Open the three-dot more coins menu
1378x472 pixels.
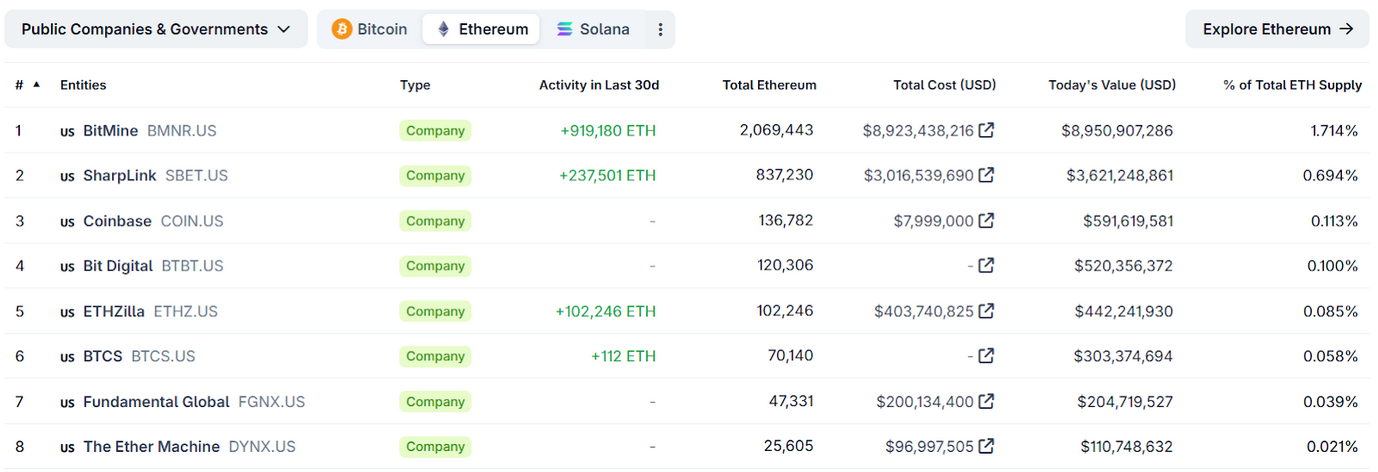[660, 29]
